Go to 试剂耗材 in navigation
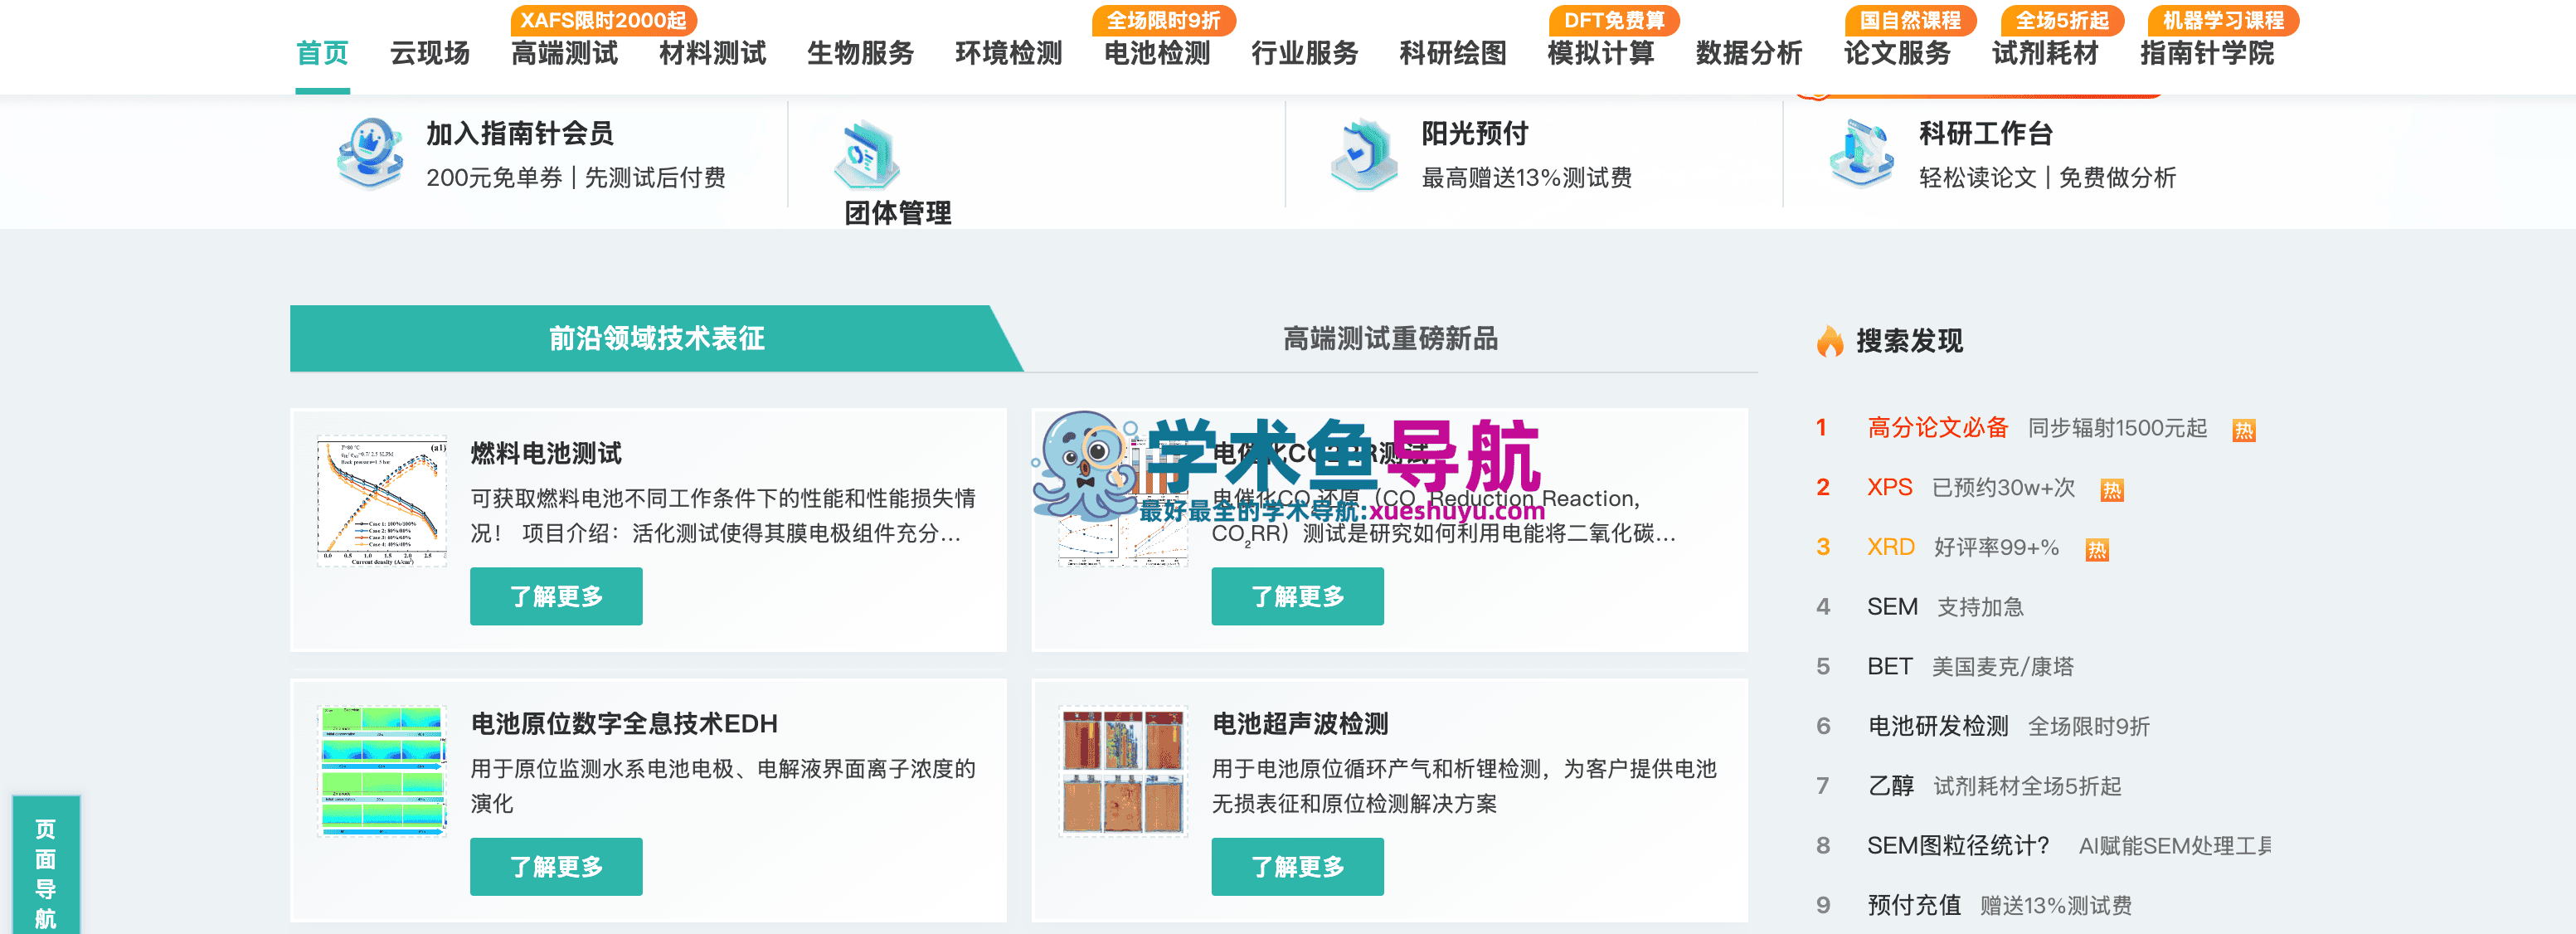The height and width of the screenshot is (934, 2576). (2045, 53)
